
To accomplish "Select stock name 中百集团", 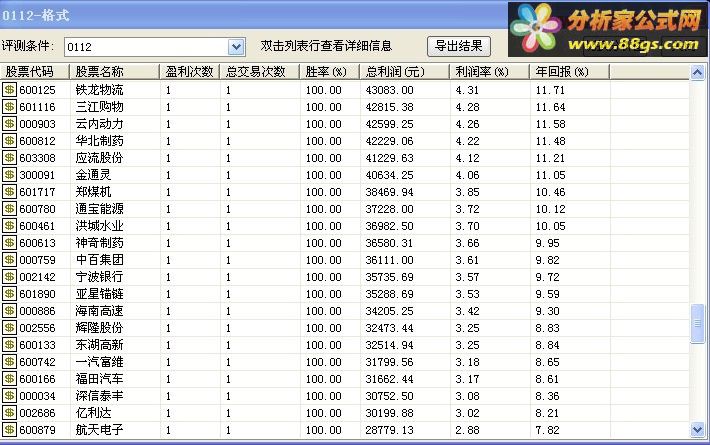I will click(99, 260).
